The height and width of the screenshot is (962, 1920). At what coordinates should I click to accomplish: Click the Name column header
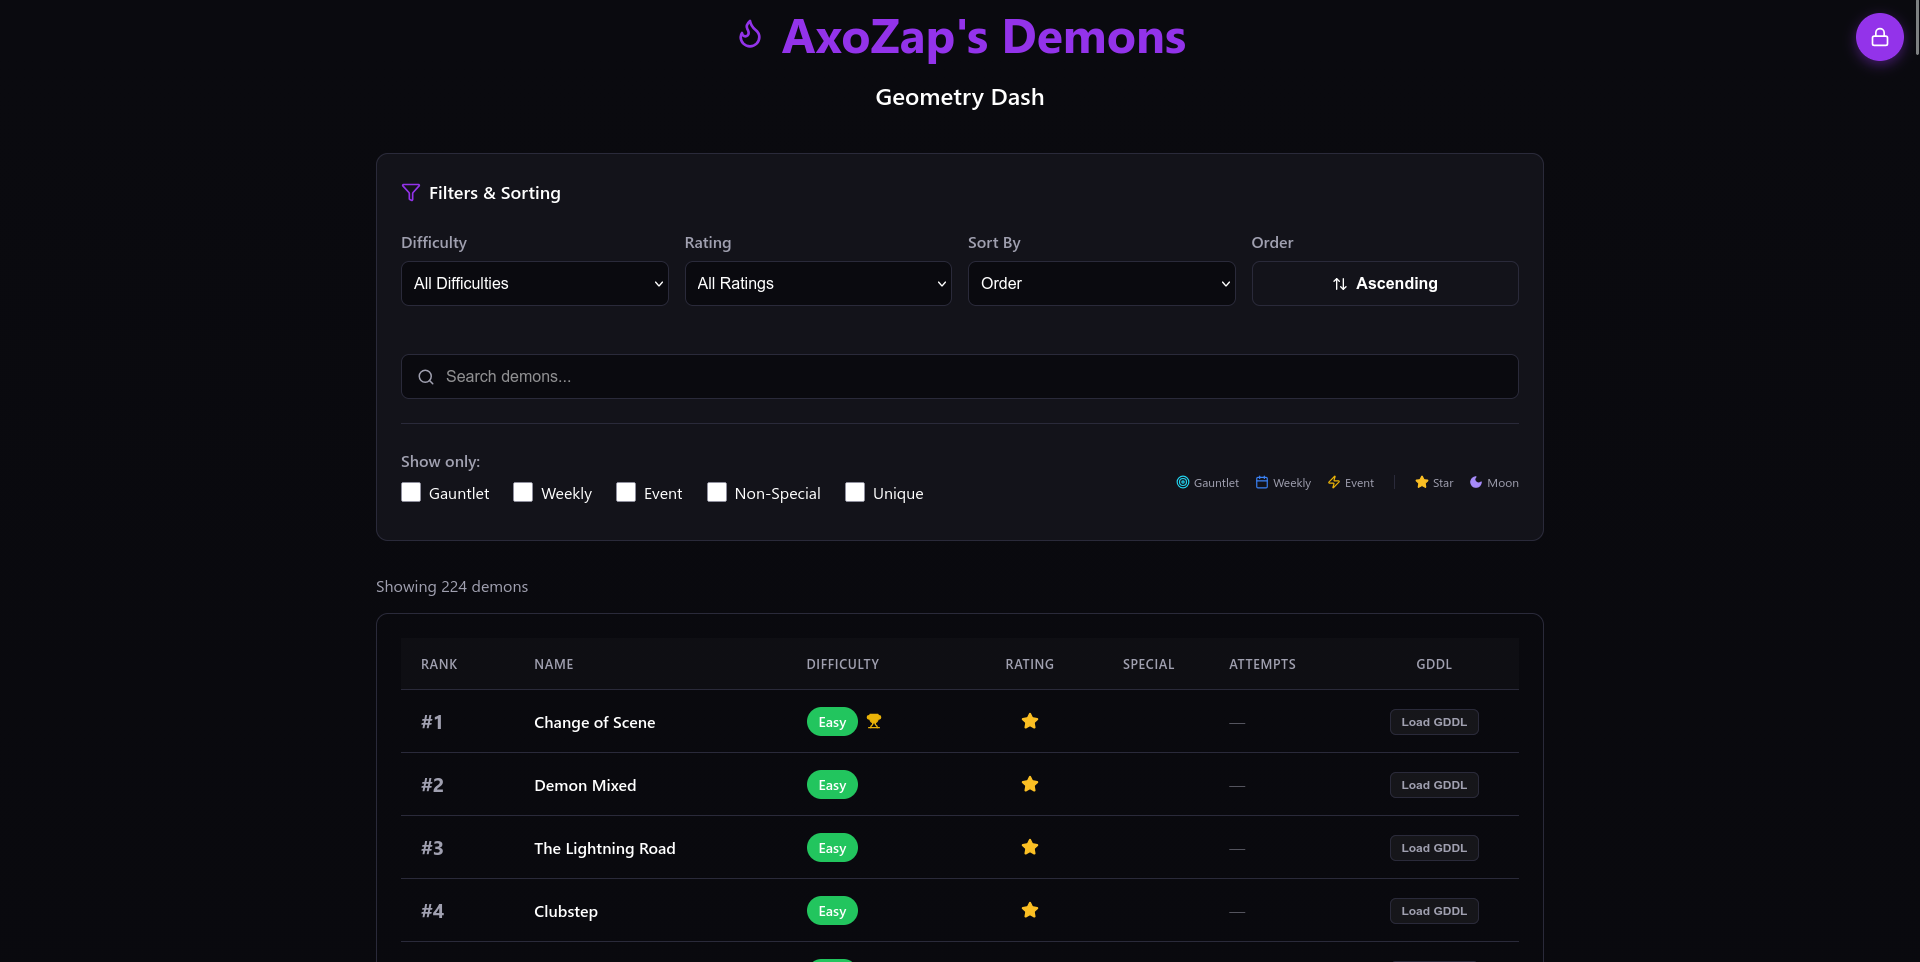[554, 664]
